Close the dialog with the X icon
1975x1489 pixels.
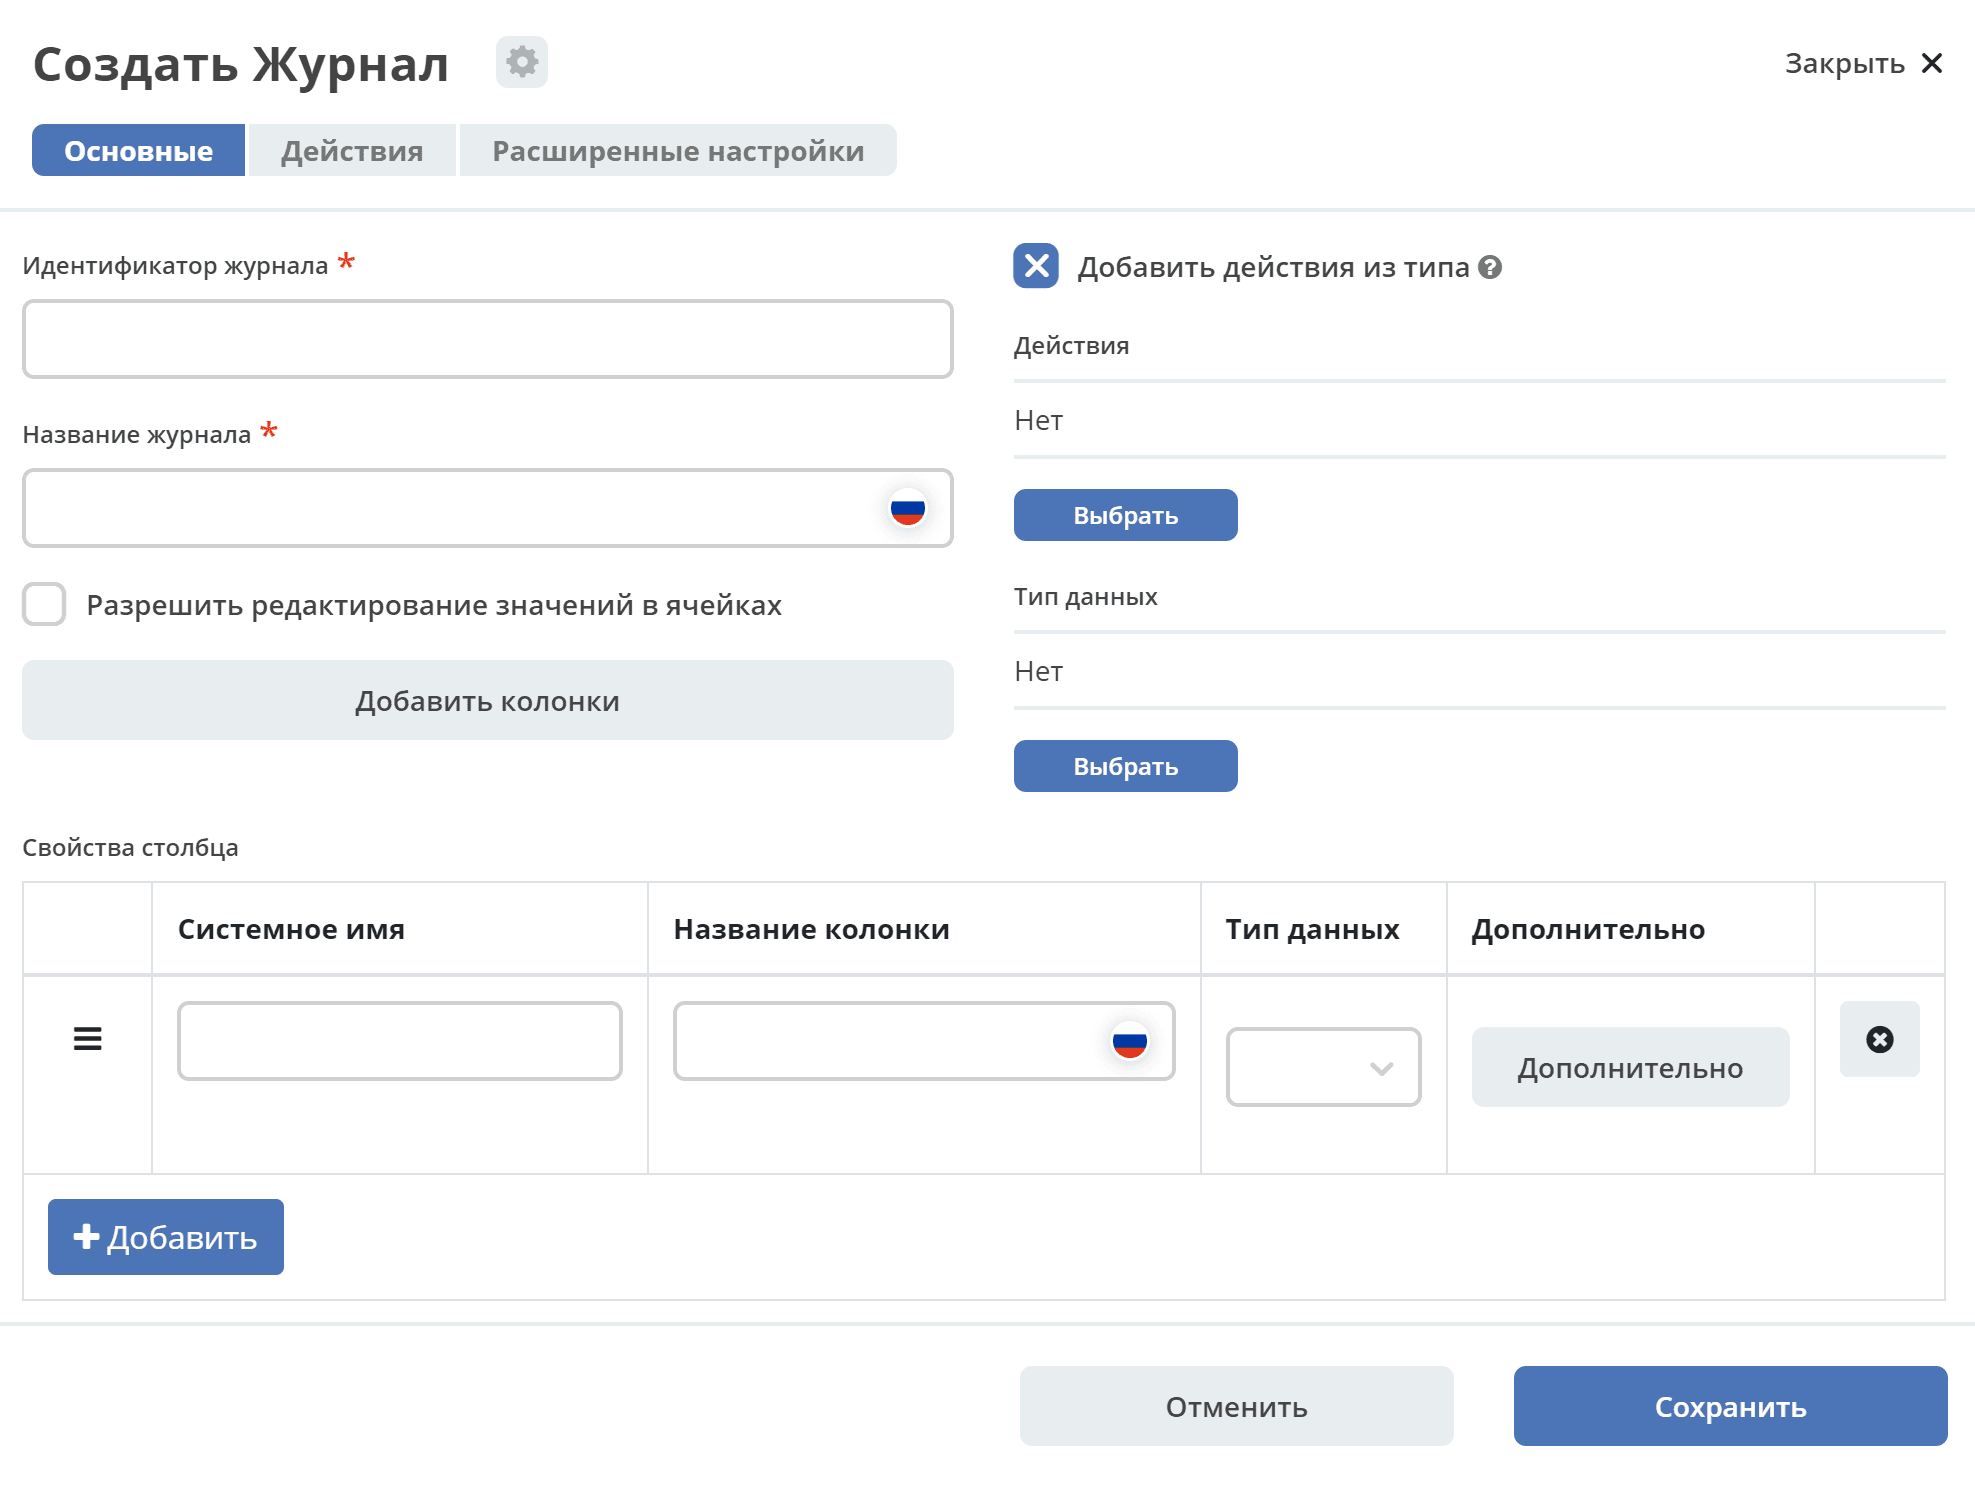tap(1932, 63)
